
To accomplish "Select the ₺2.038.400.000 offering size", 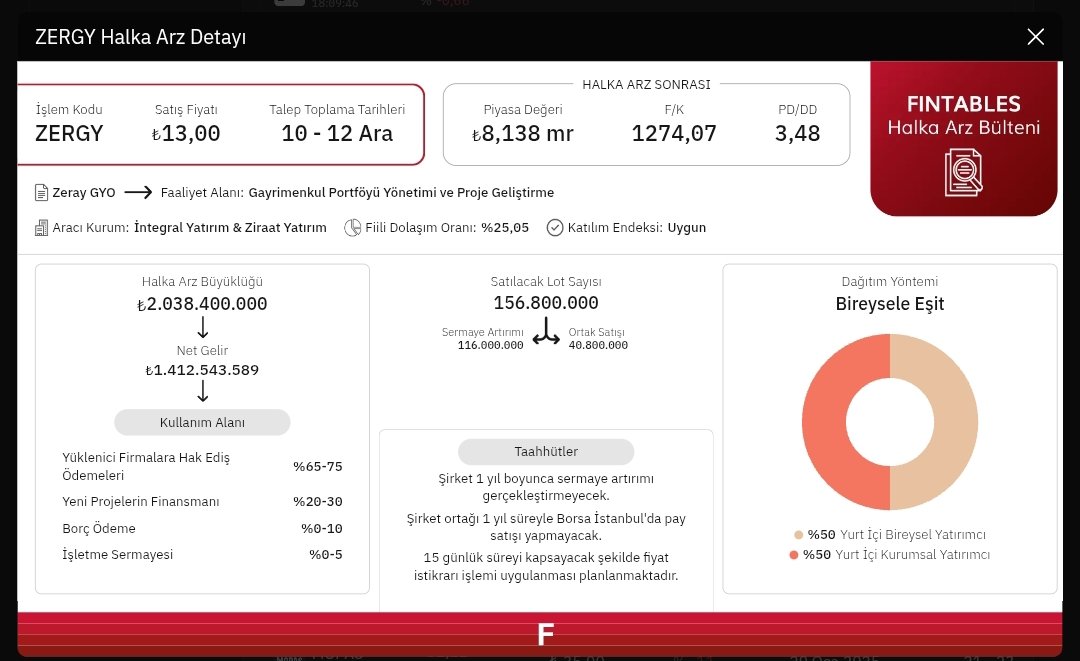I will [202, 304].
